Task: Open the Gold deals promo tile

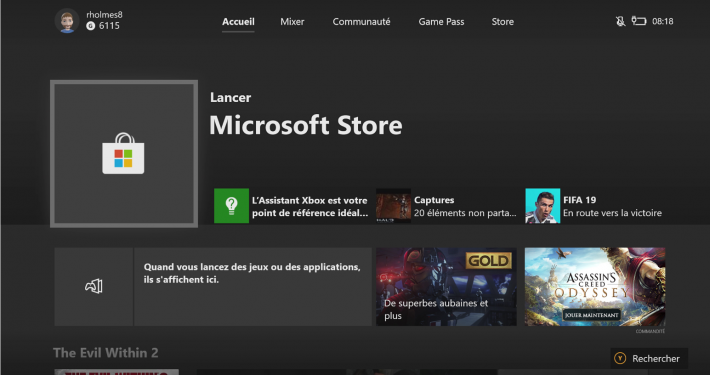Action: coord(446,286)
